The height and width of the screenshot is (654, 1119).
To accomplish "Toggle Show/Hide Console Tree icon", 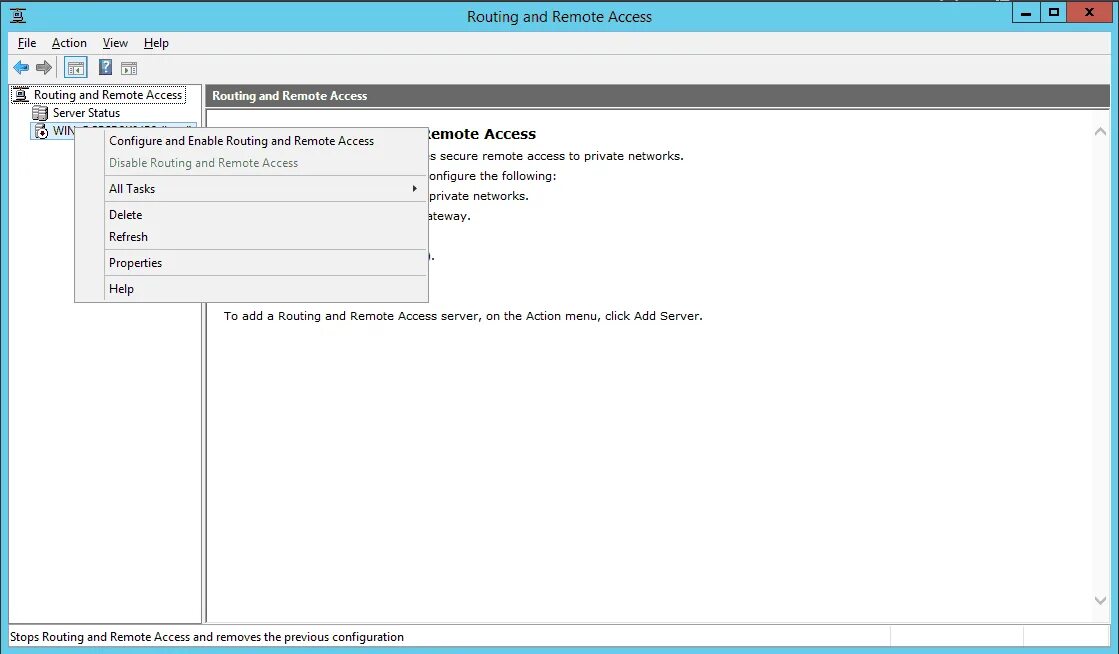I will coord(76,68).
